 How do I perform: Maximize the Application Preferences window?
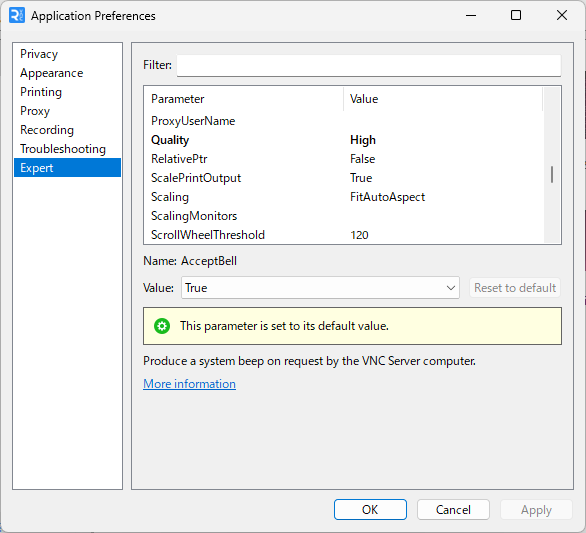pyautogui.click(x=516, y=16)
